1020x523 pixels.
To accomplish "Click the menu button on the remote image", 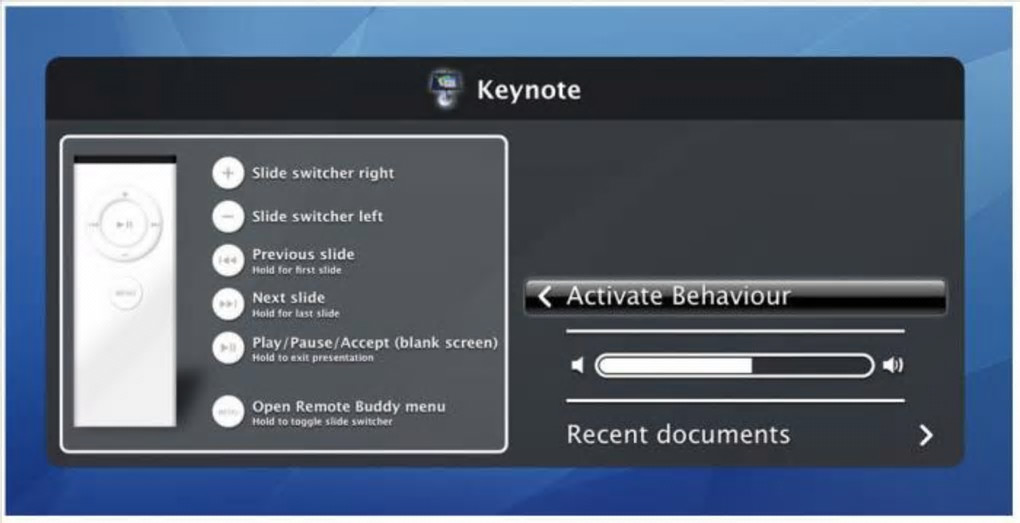I will pyautogui.click(x=125, y=293).
